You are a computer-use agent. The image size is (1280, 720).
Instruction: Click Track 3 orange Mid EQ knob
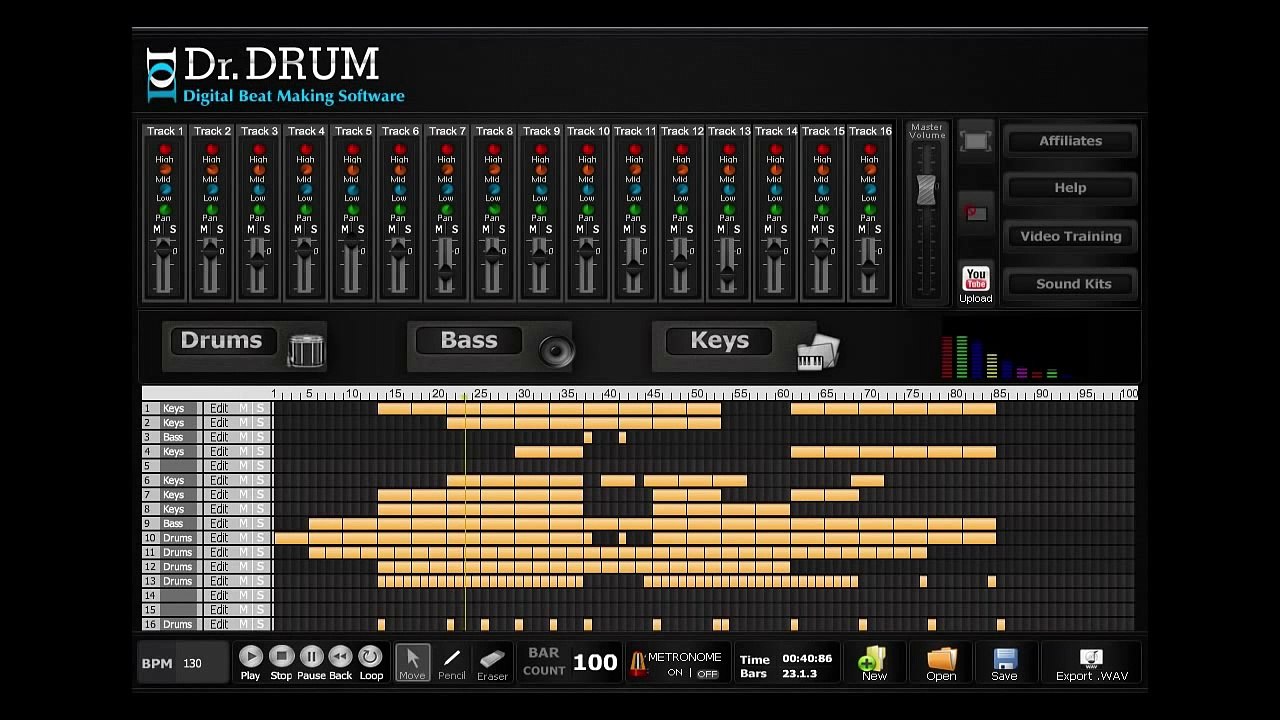coord(258,170)
